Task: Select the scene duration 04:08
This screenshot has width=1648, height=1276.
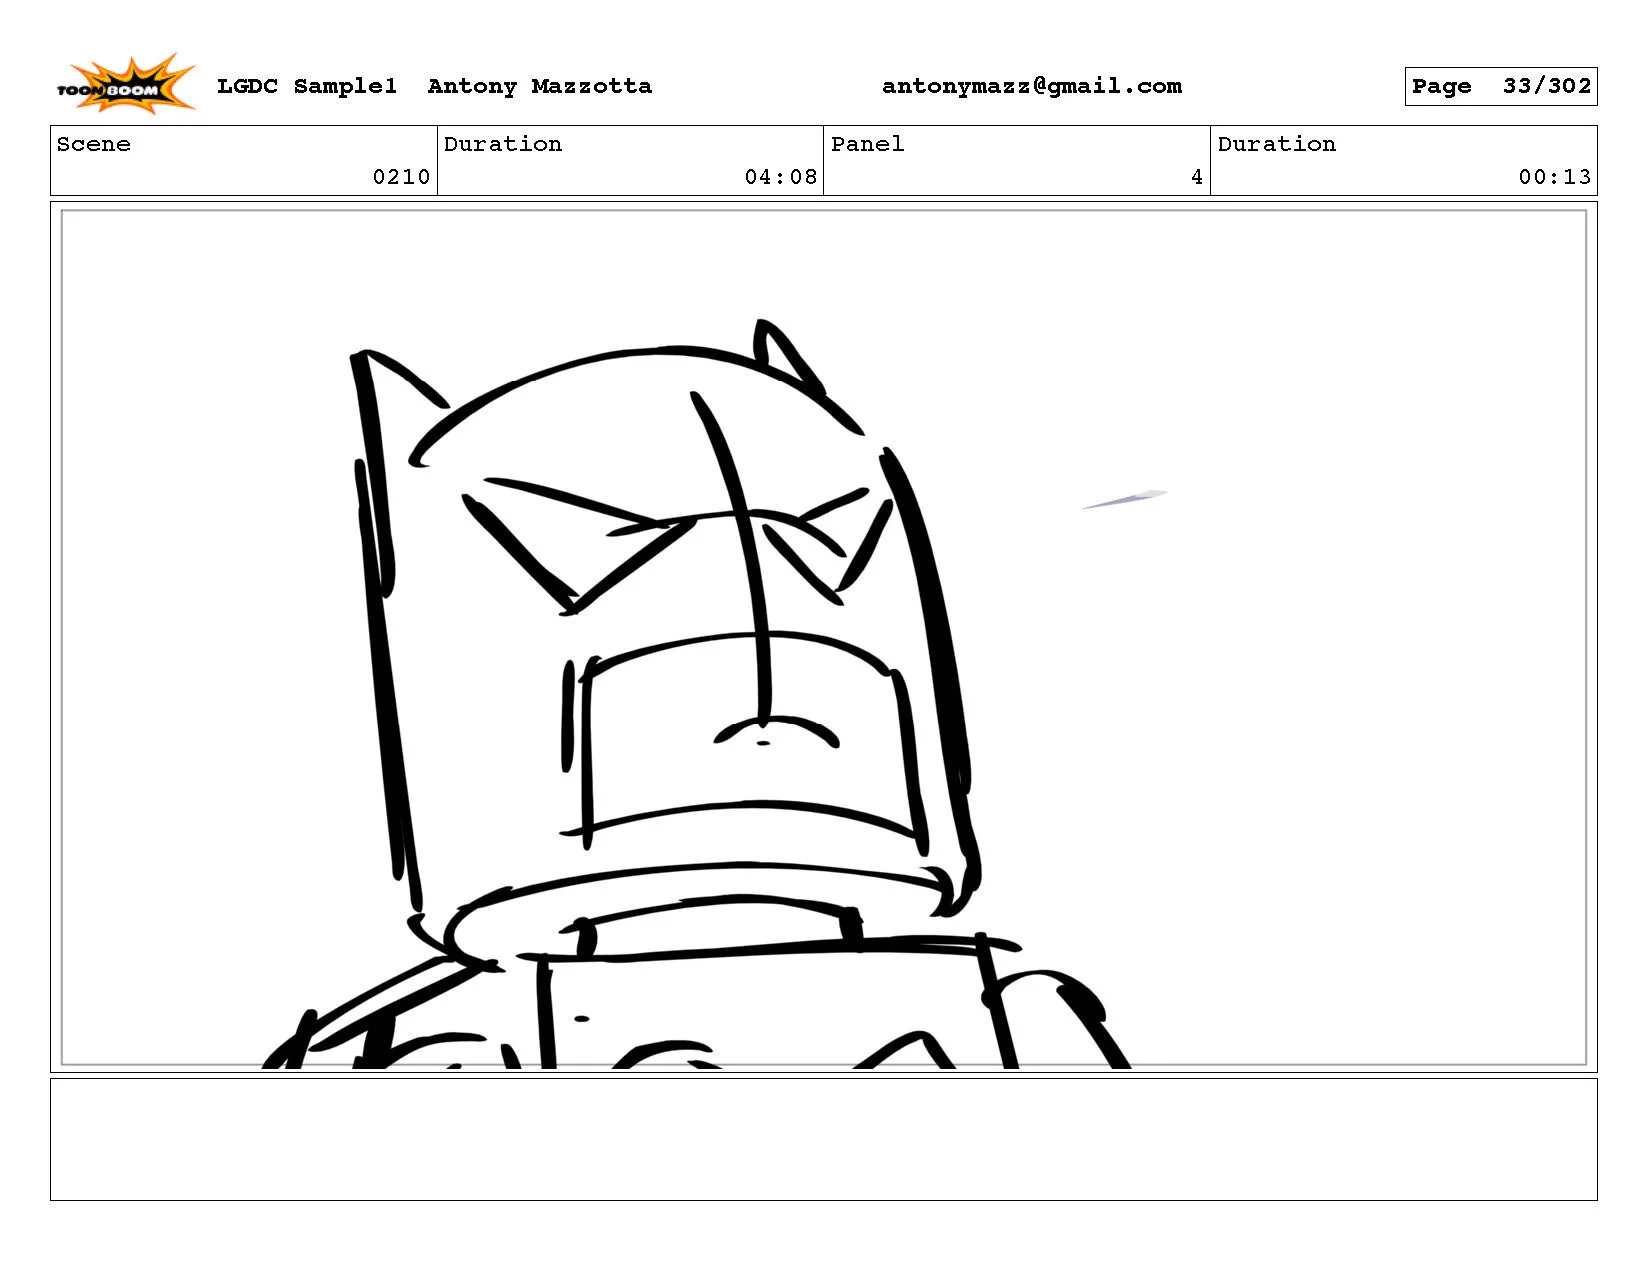Action: click(781, 177)
